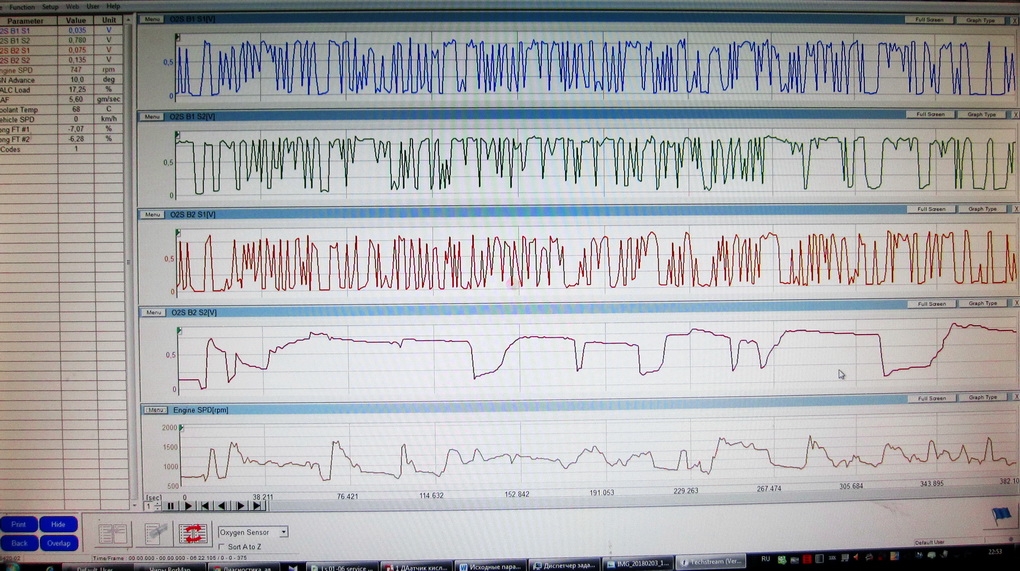The image size is (1020, 571).
Task: Click Graph Type on O2S B1 S2 graph
Action: point(982,114)
